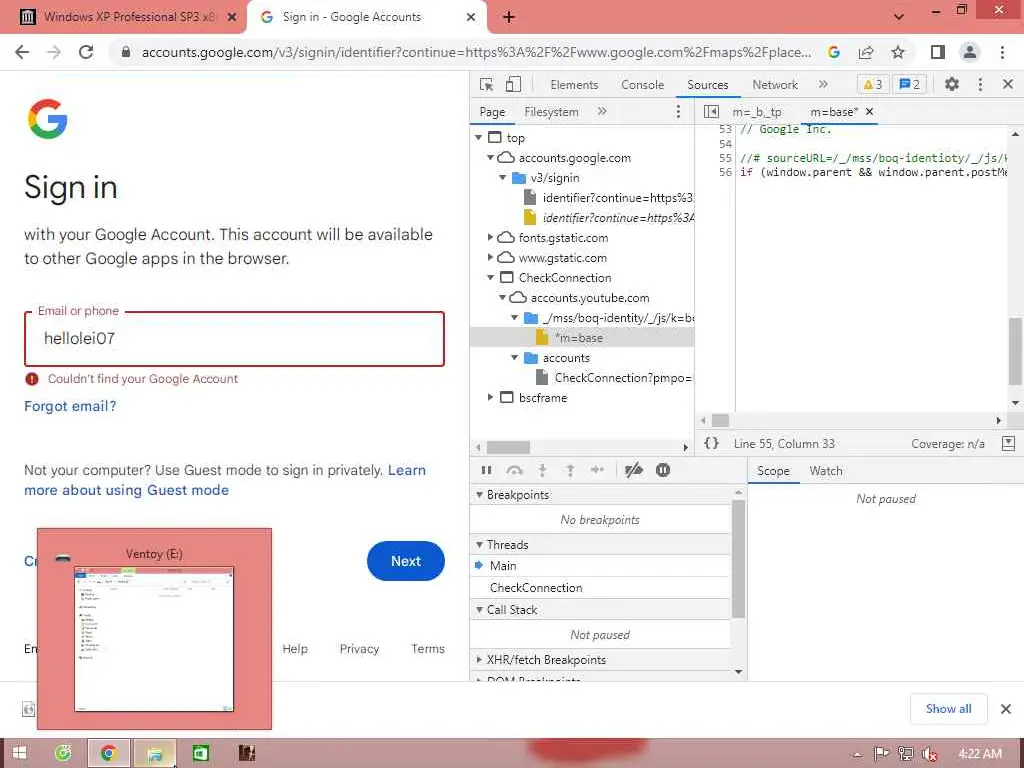Screen dimensions: 1024x768
Task: Open the CheckConnection?pmpo= file
Action: click(623, 377)
